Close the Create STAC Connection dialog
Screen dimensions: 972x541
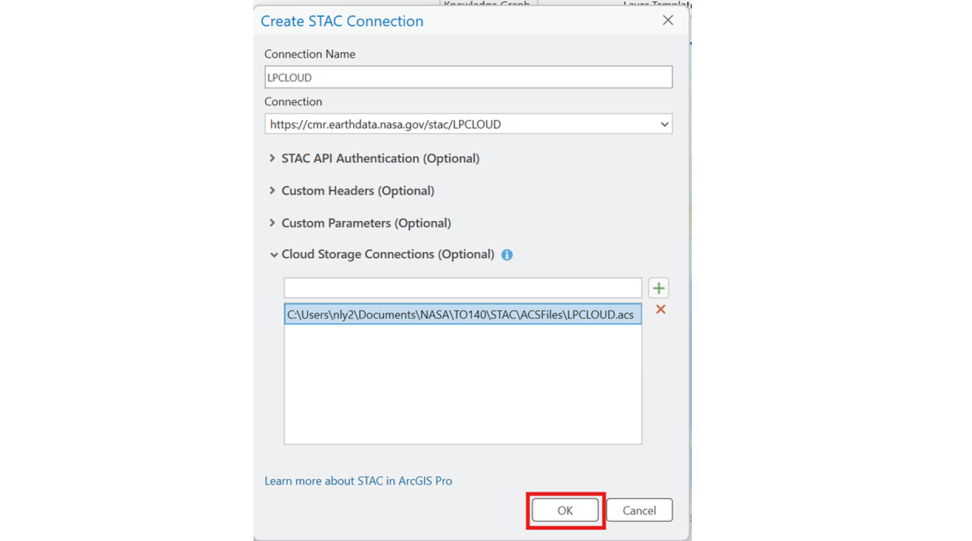tap(668, 20)
